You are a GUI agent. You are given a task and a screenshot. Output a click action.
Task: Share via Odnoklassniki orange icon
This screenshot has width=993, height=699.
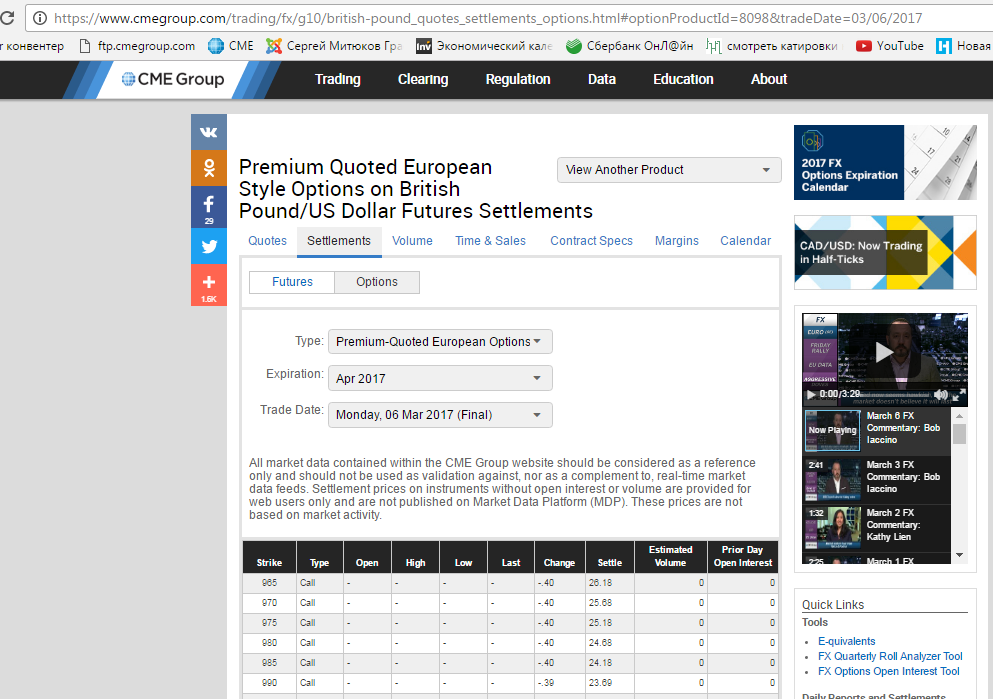(x=209, y=168)
